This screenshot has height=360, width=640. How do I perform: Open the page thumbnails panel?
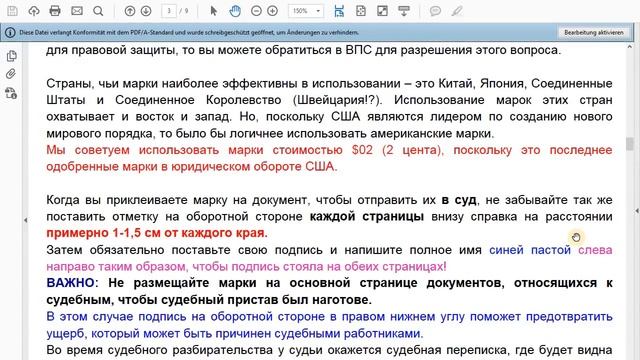(11, 56)
